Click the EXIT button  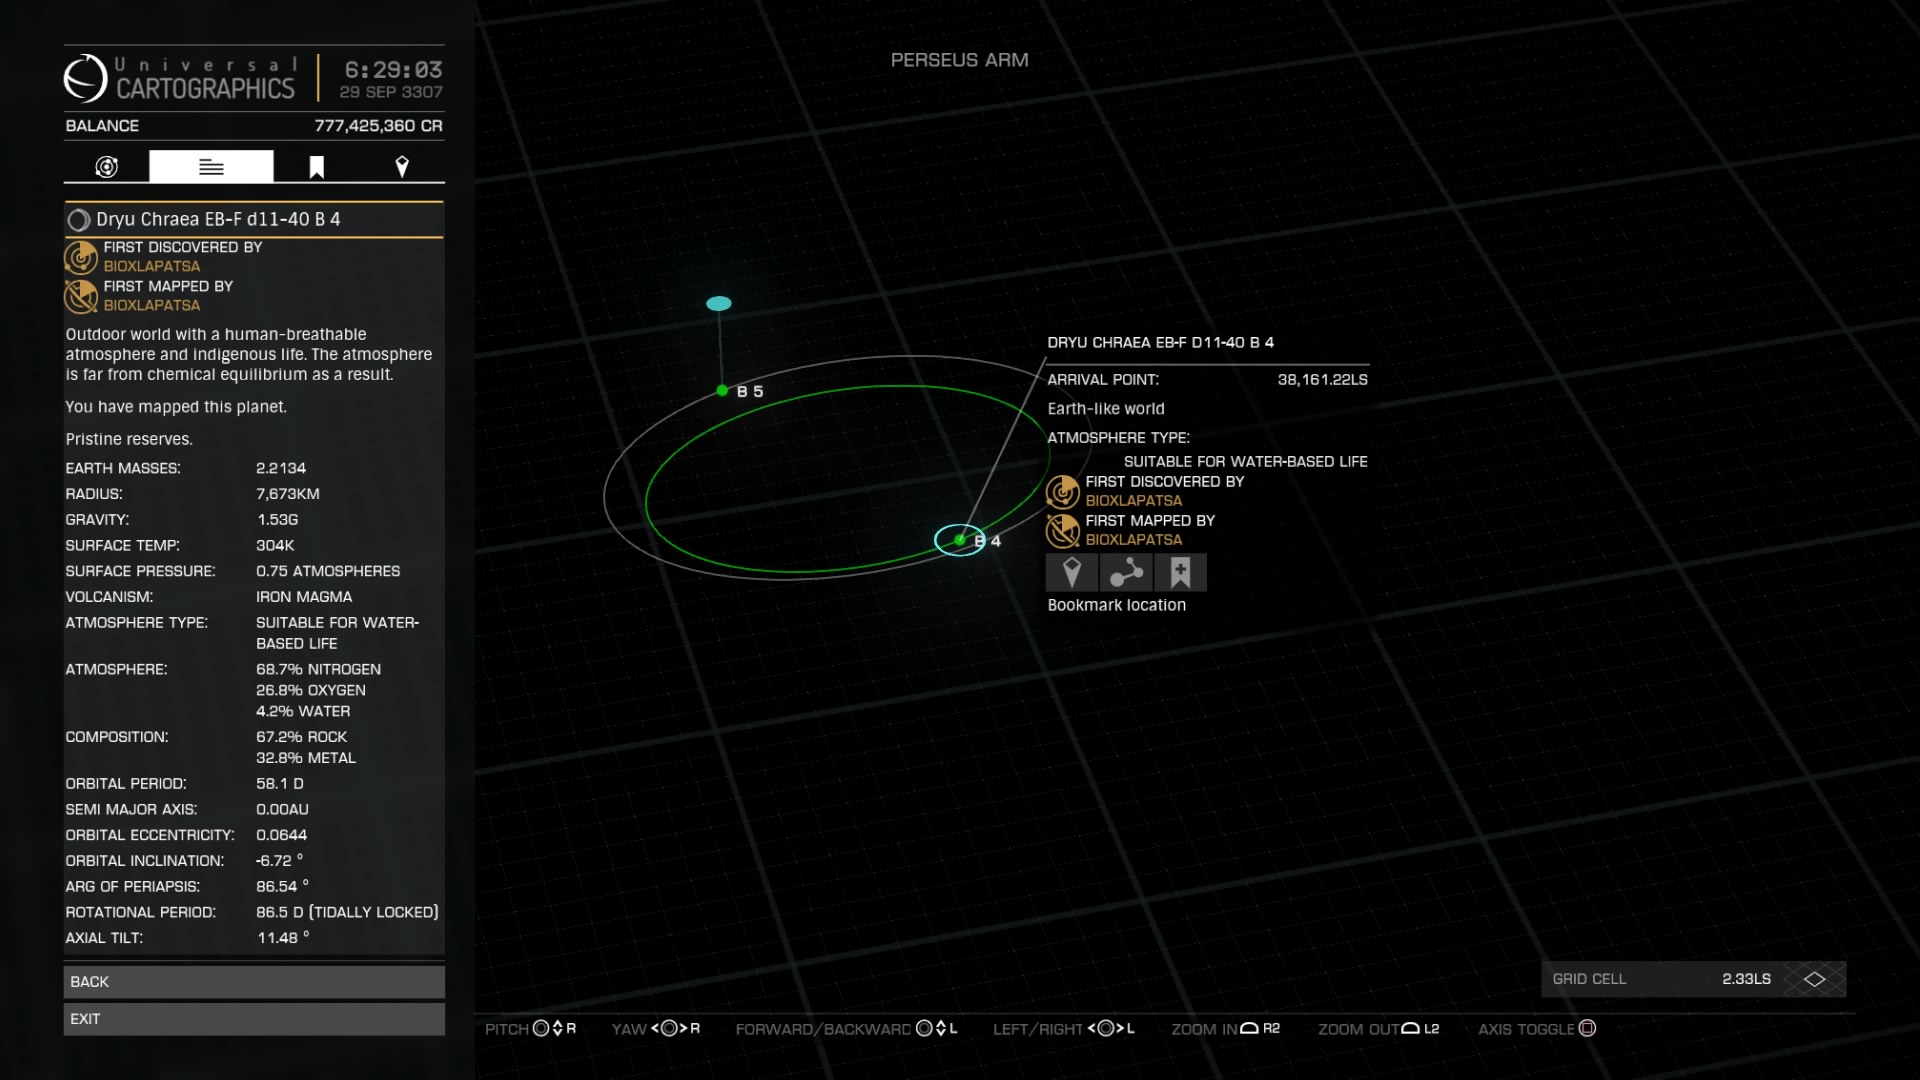click(254, 1019)
